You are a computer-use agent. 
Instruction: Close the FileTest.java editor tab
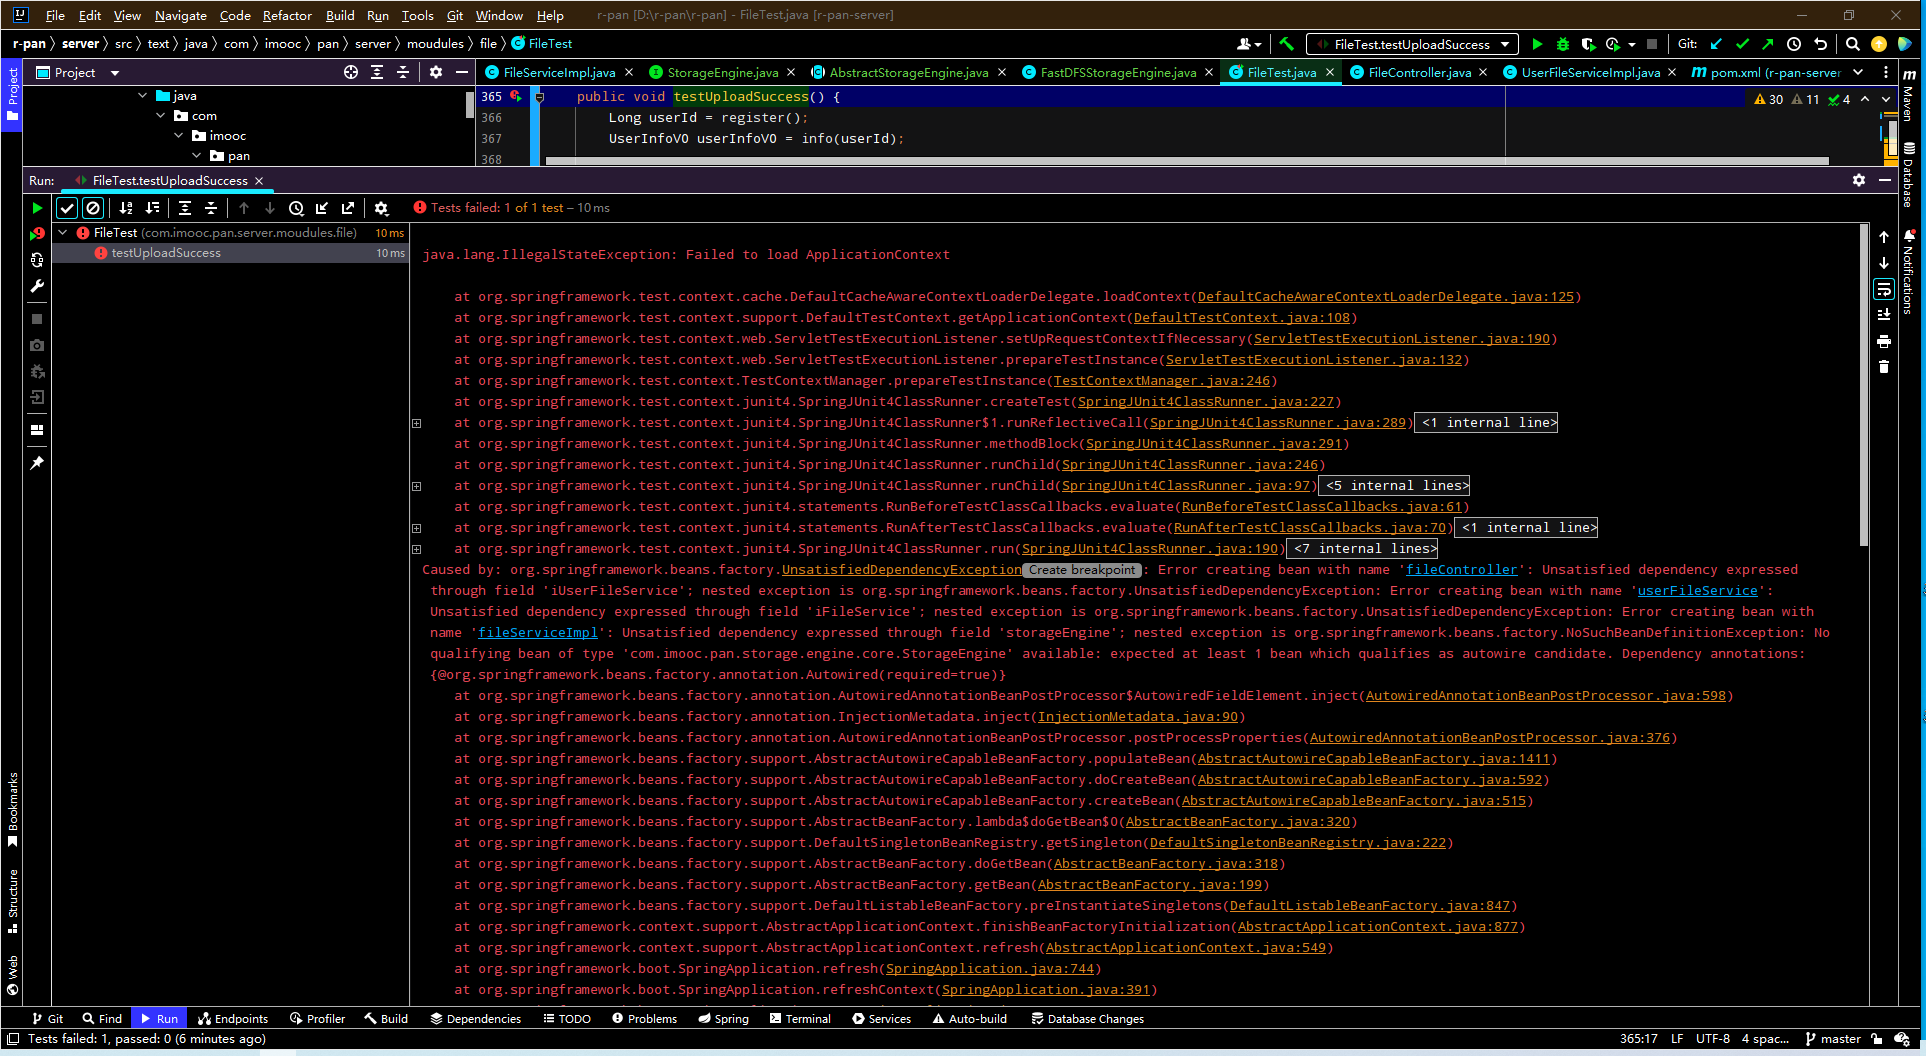1330,72
